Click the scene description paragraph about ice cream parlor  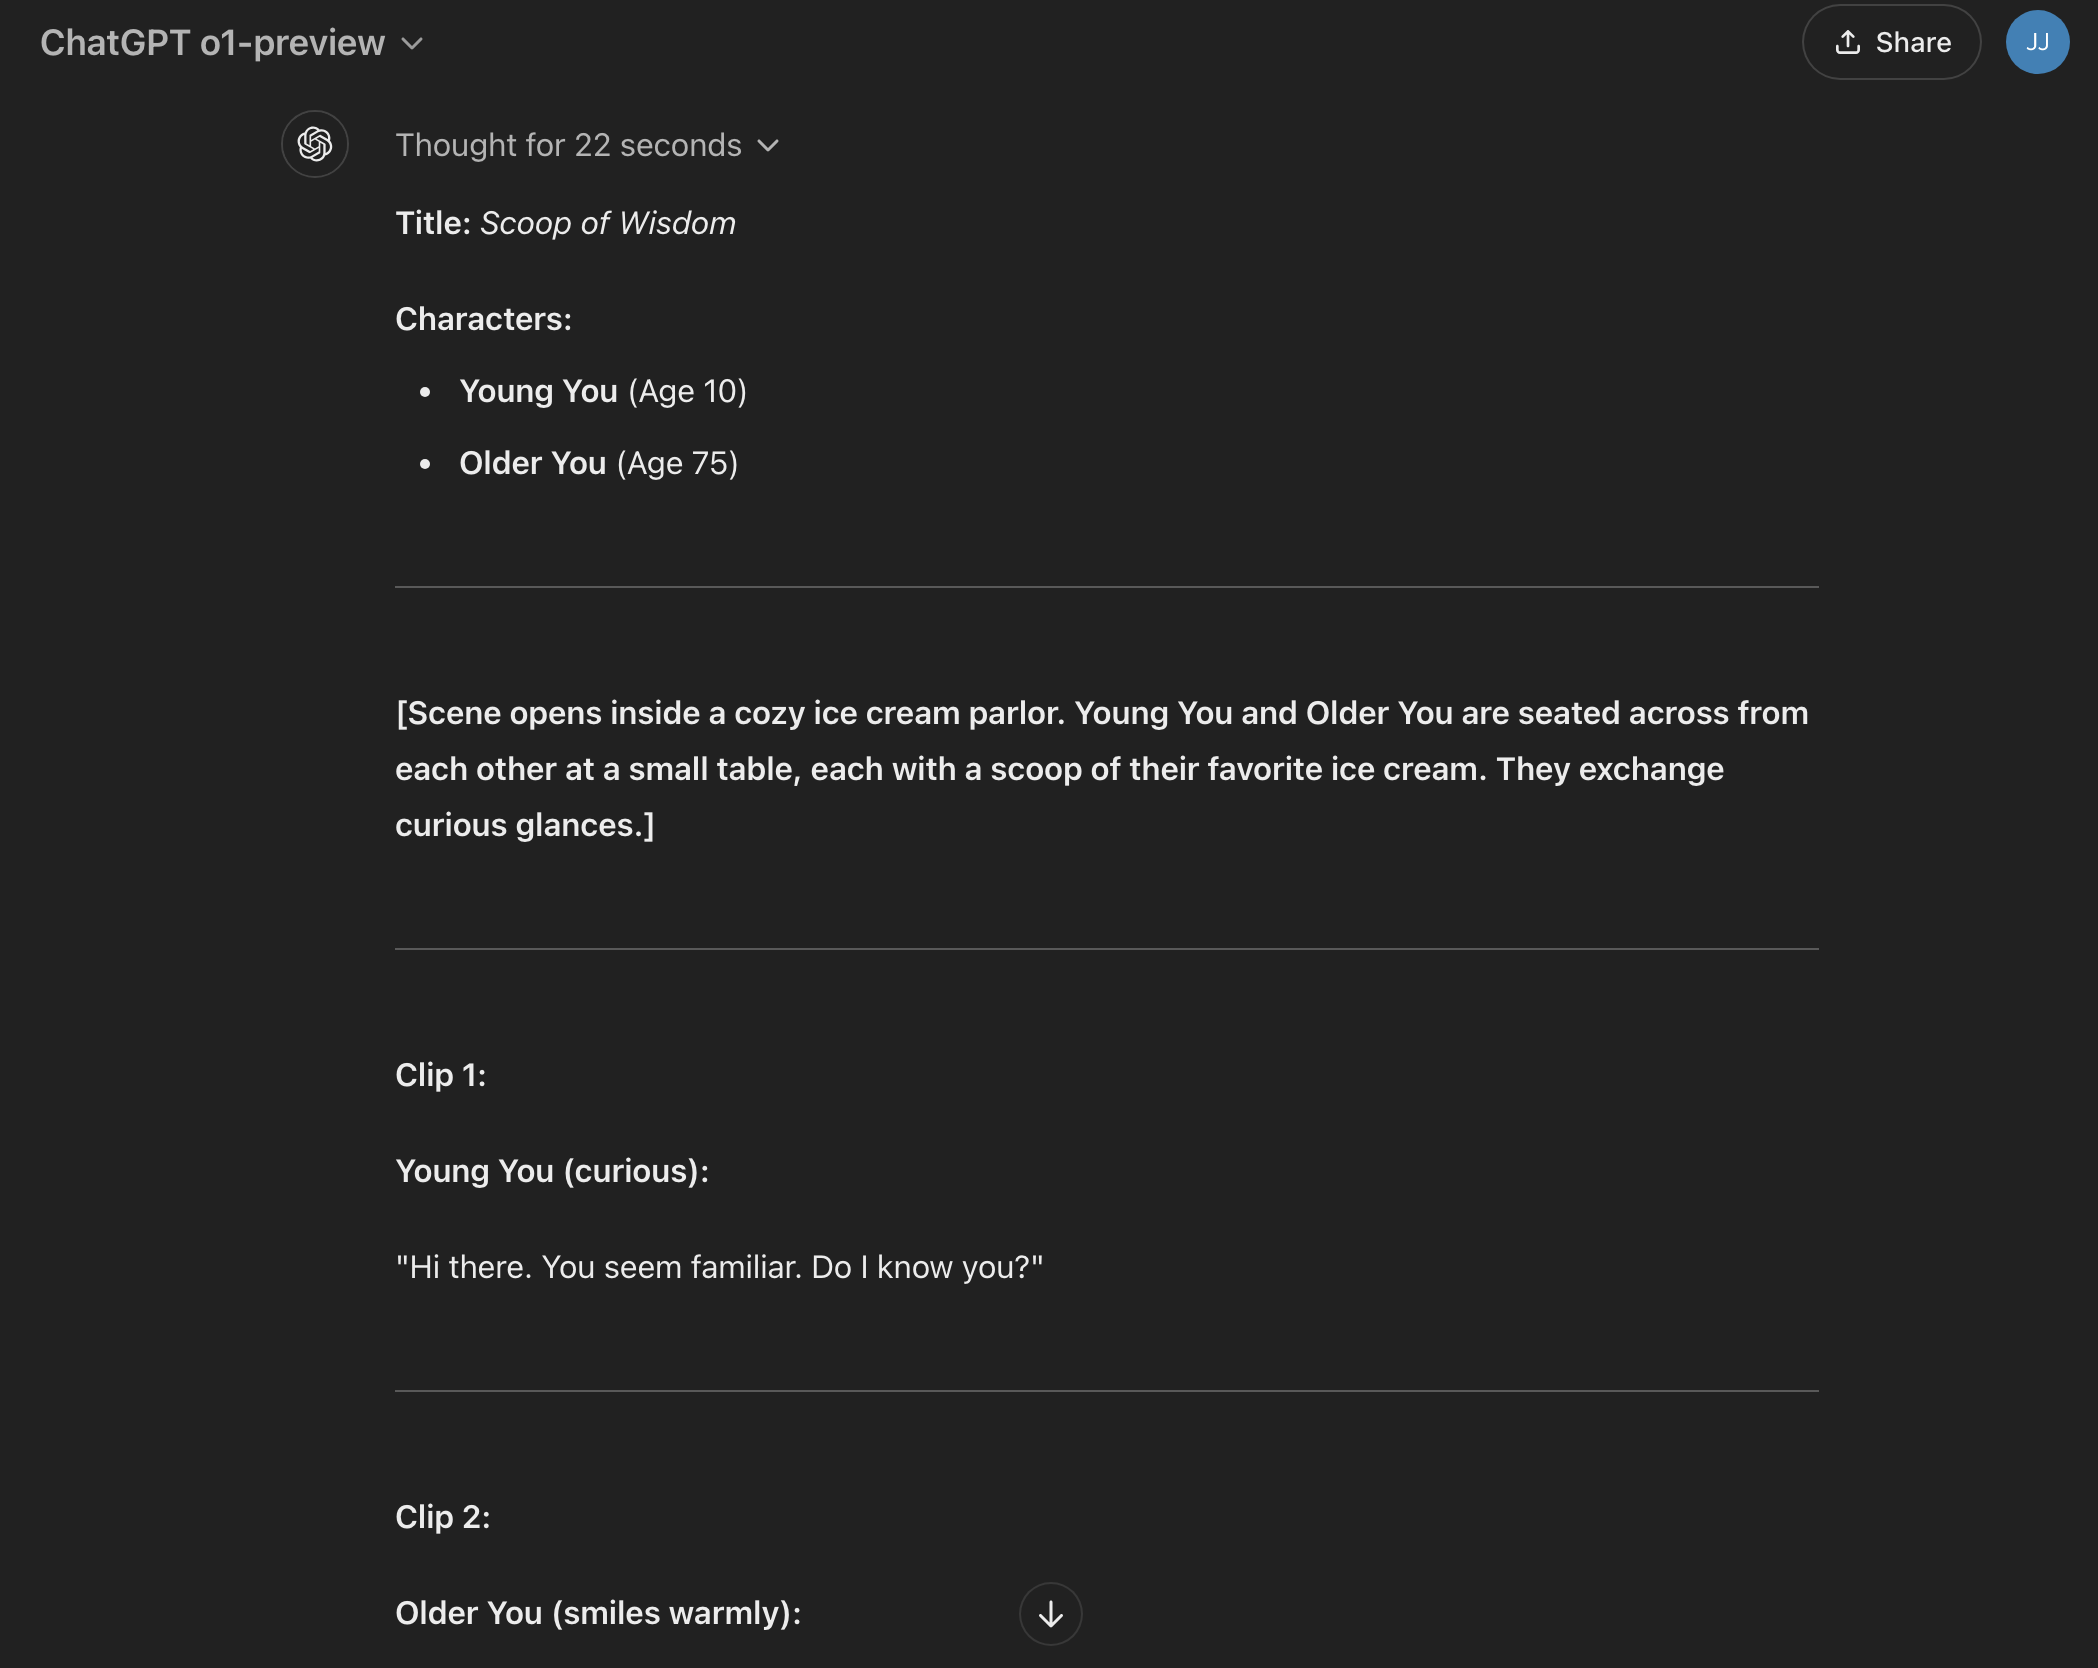pyautogui.click(x=1100, y=769)
